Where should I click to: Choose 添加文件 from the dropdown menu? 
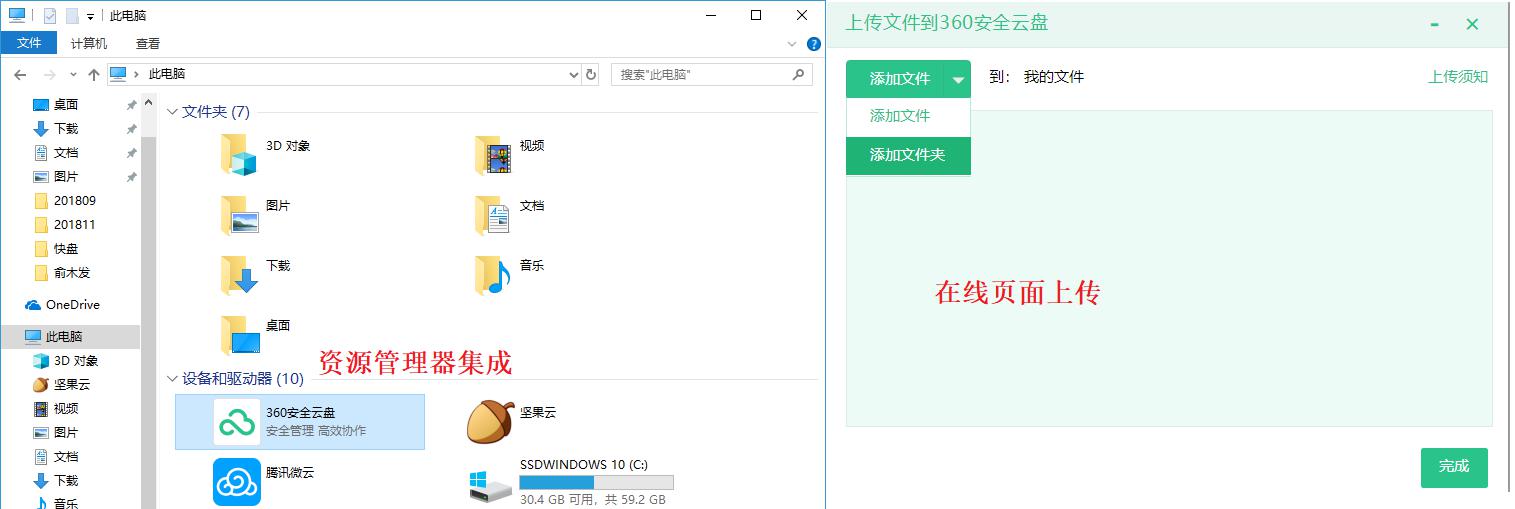pos(908,117)
